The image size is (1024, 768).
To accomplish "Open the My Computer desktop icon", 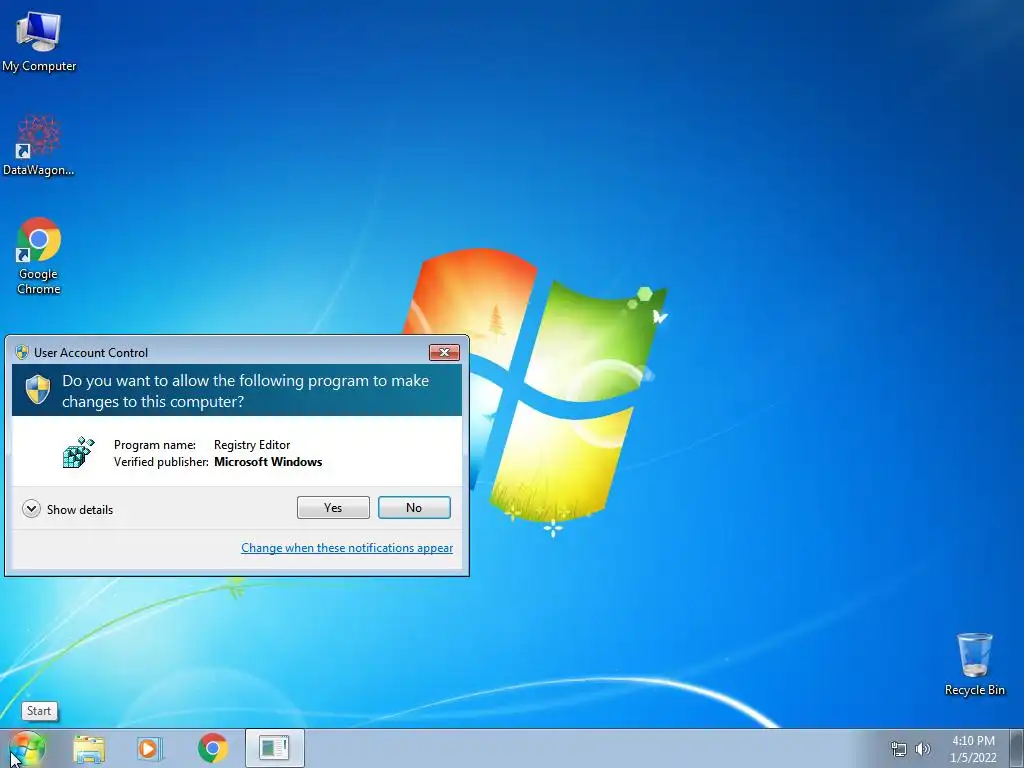I will [39, 42].
